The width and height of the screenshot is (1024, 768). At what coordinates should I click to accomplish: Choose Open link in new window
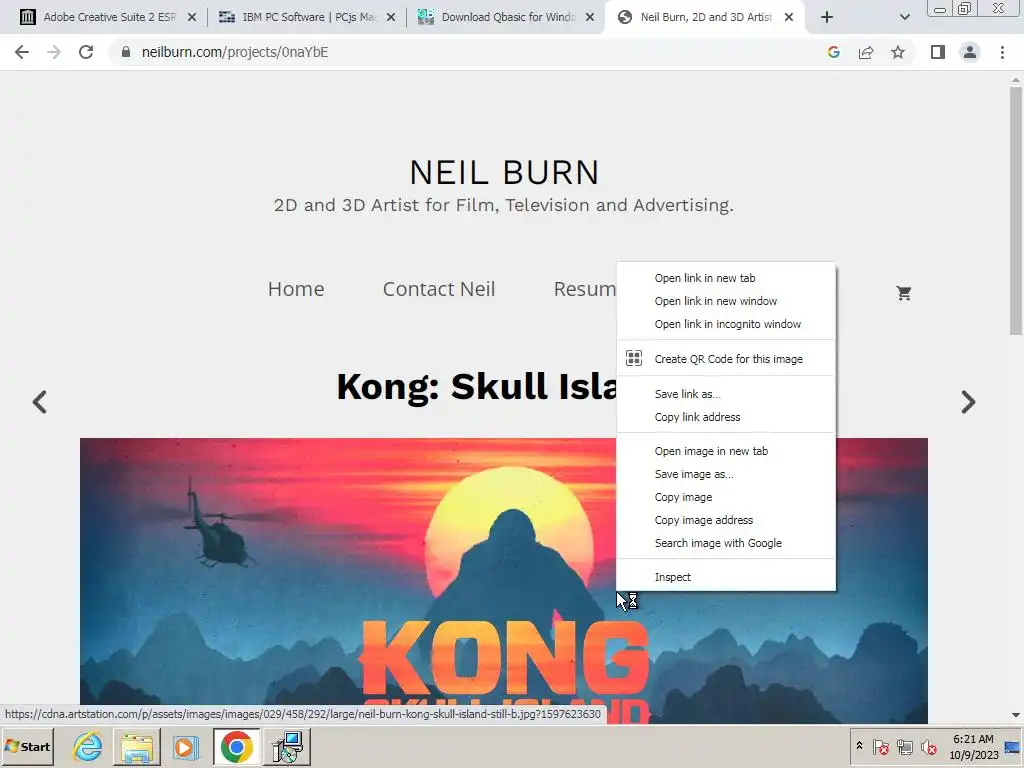(726, 301)
